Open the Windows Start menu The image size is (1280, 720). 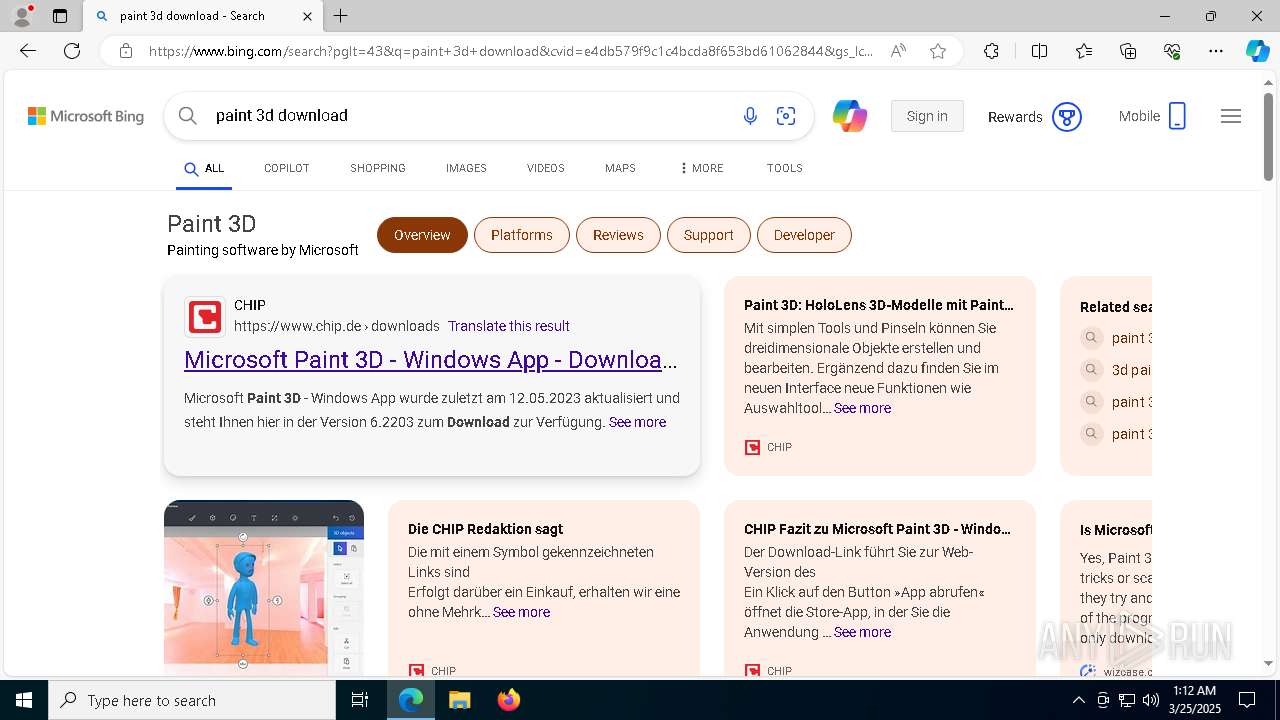pos(23,700)
